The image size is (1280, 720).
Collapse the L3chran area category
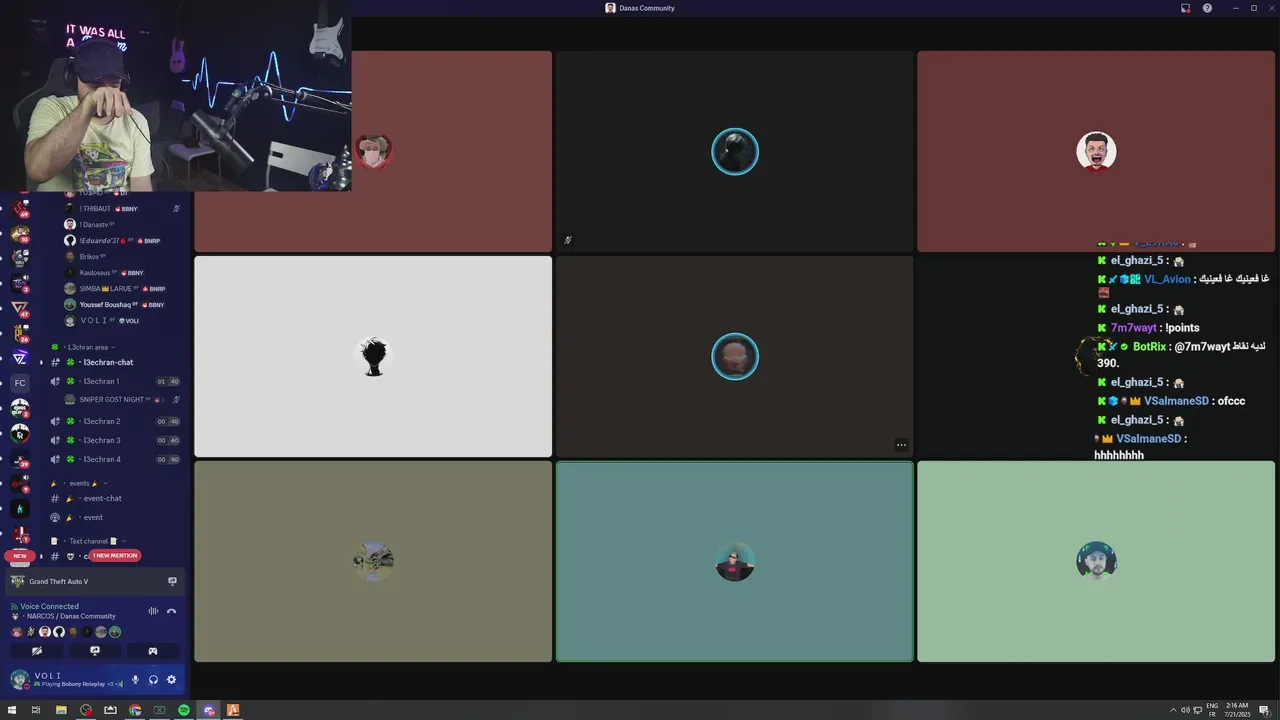(x=87, y=347)
